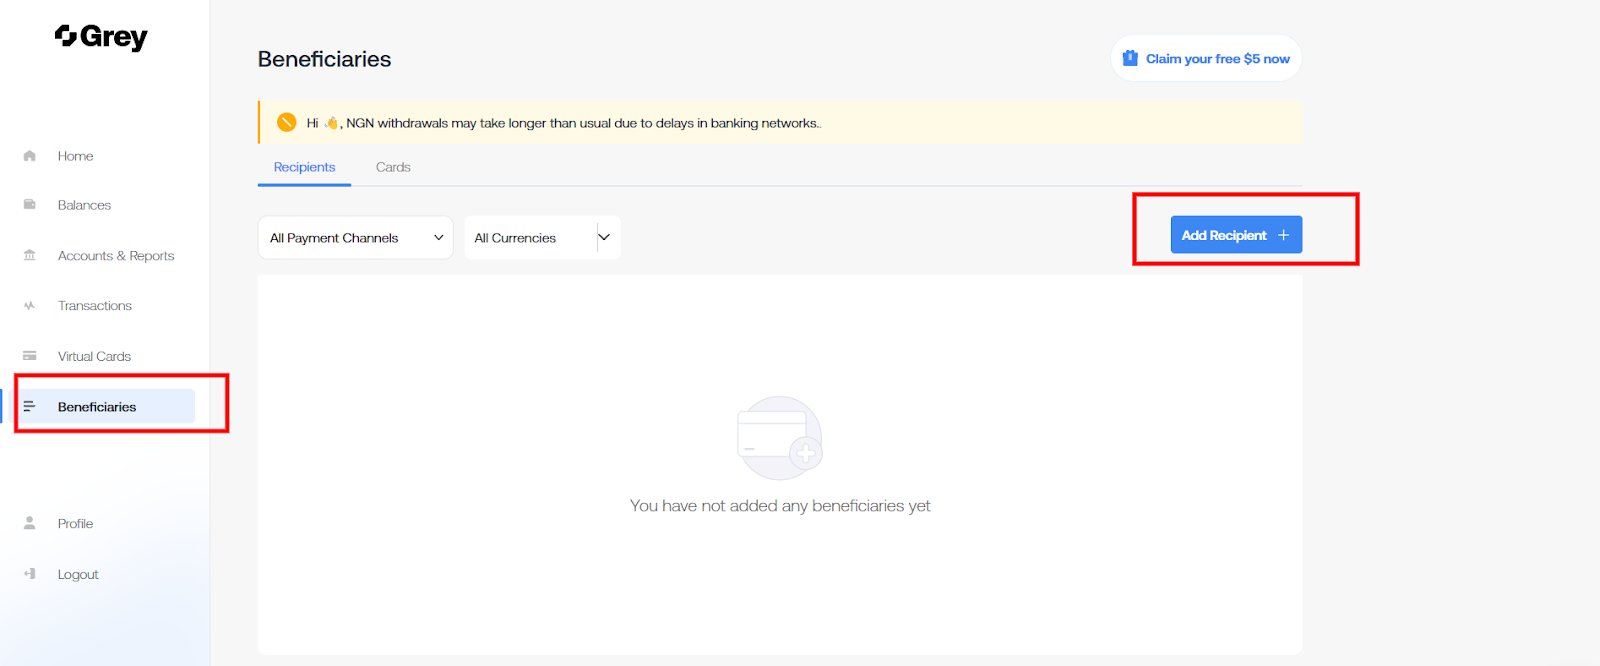Screen dimensions: 1600x666
Task: Click the Beneficiaries list icon
Action: tap(30, 406)
